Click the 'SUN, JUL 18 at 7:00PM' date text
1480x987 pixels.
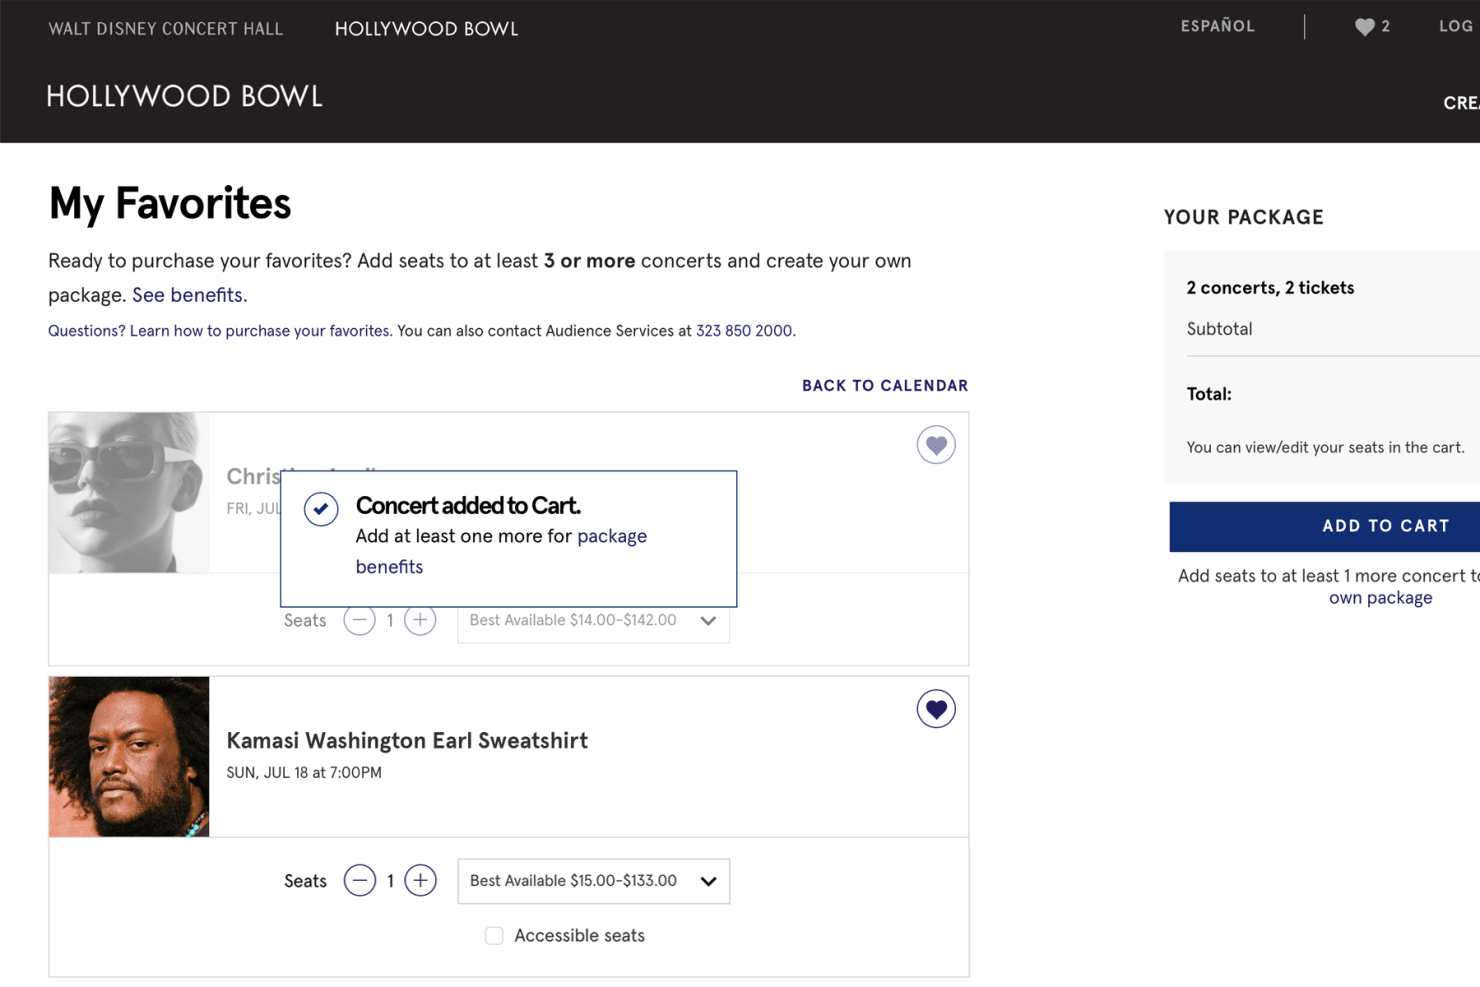coord(304,773)
